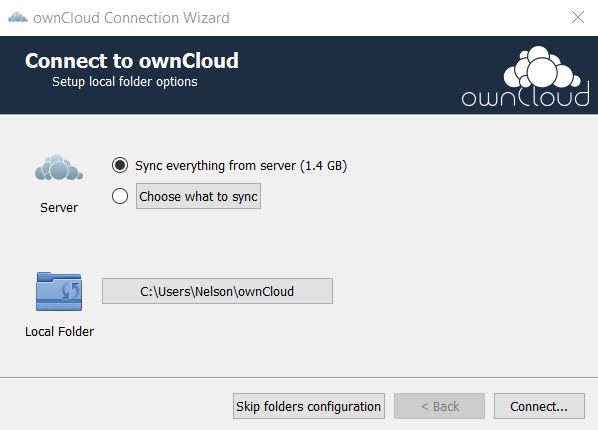Click the Server cloud icon
598x430 pixels.
tap(59, 167)
